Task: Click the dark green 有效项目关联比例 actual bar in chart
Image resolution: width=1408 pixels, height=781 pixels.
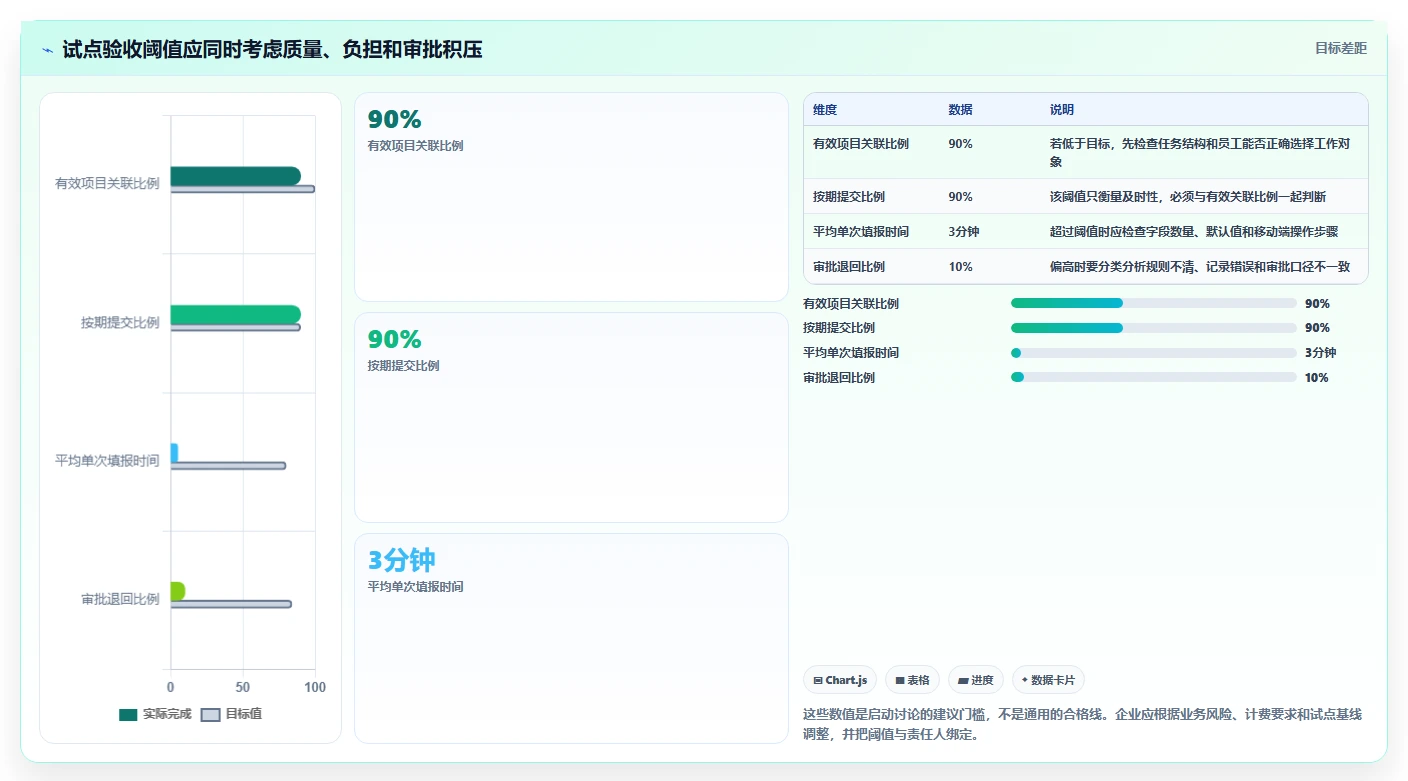Action: click(x=235, y=176)
